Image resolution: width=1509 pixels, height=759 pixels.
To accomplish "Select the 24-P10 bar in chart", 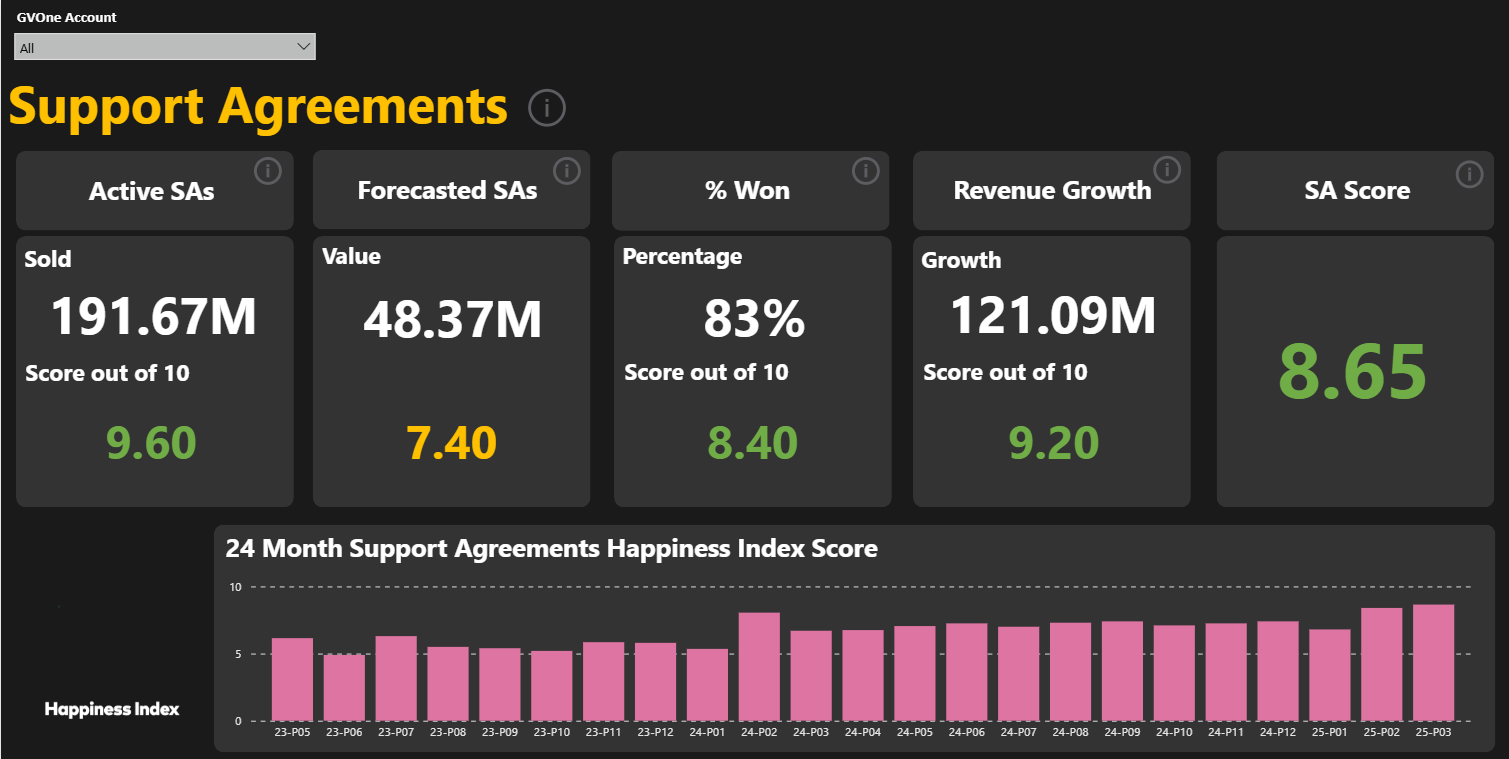I will (1175, 673).
